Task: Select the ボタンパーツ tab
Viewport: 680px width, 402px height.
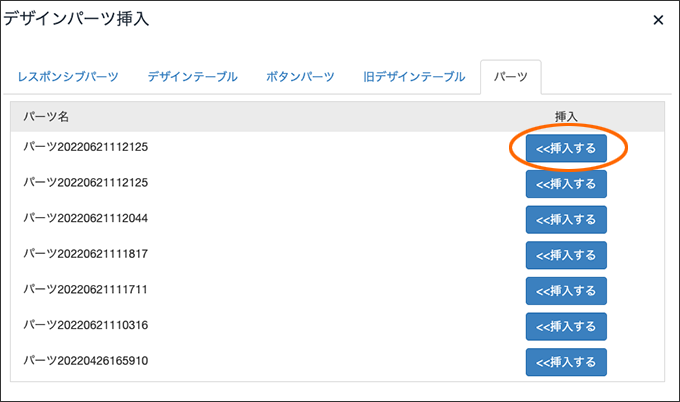Action: pos(300,77)
